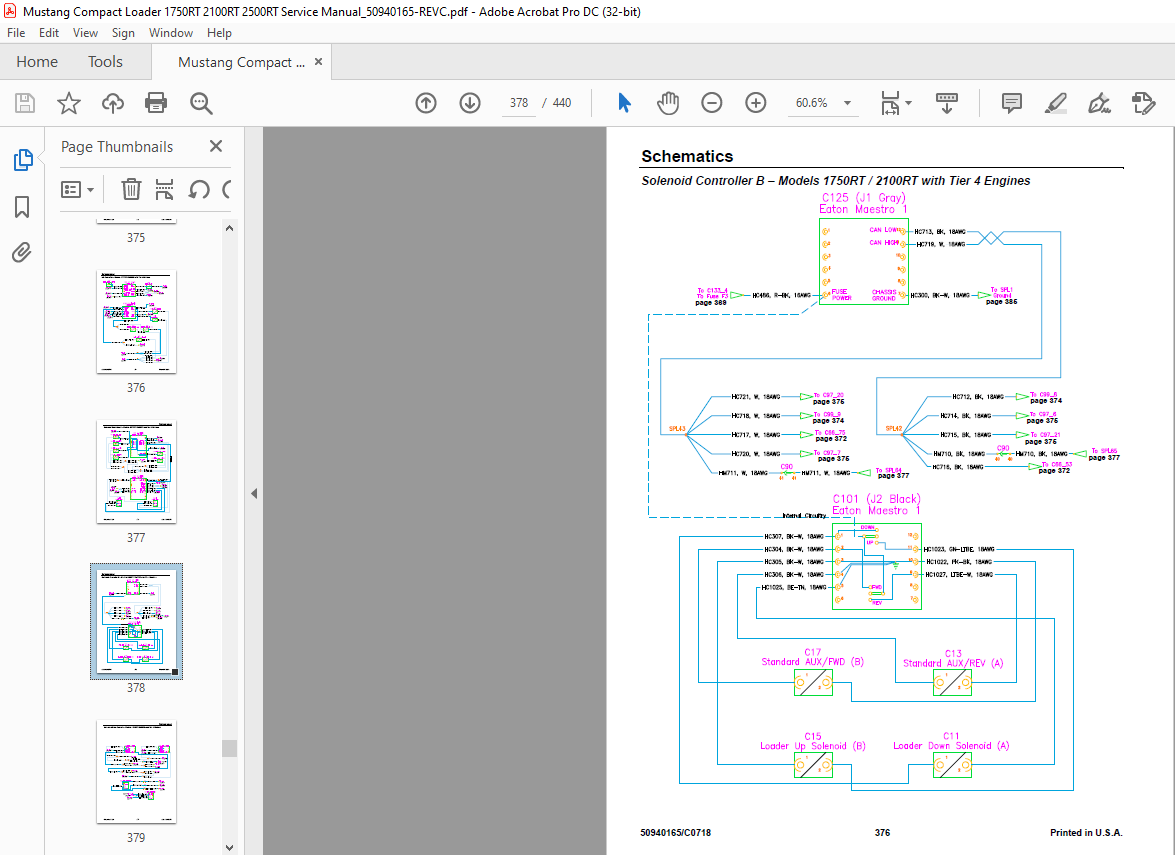Click the Save file floppy icon
This screenshot has height=855, width=1175.
click(25, 103)
